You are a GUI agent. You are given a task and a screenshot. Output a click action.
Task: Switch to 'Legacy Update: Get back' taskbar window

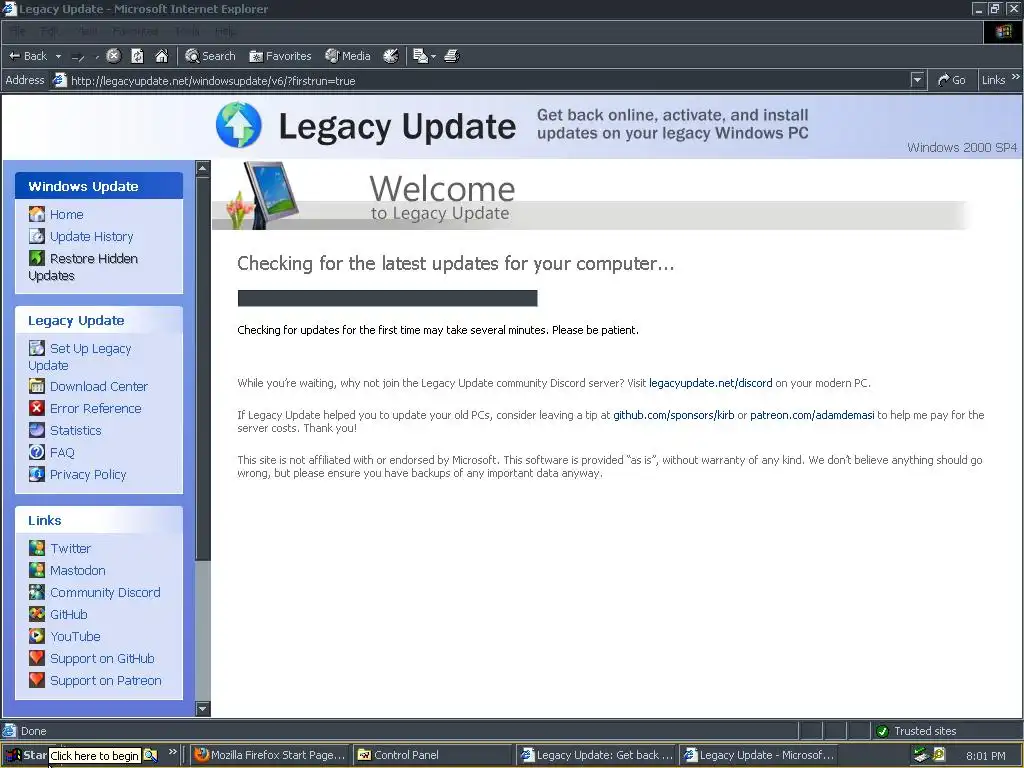pos(596,755)
